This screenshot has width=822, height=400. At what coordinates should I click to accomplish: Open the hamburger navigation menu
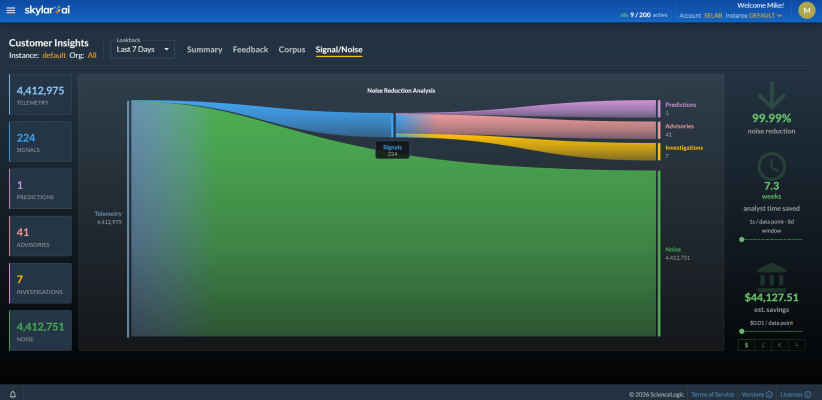click(x=10, y=10)
